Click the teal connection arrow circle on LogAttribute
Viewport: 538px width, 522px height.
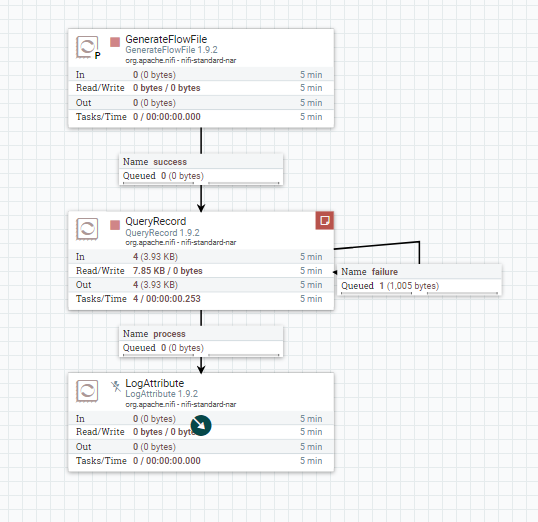click(201, 426)
